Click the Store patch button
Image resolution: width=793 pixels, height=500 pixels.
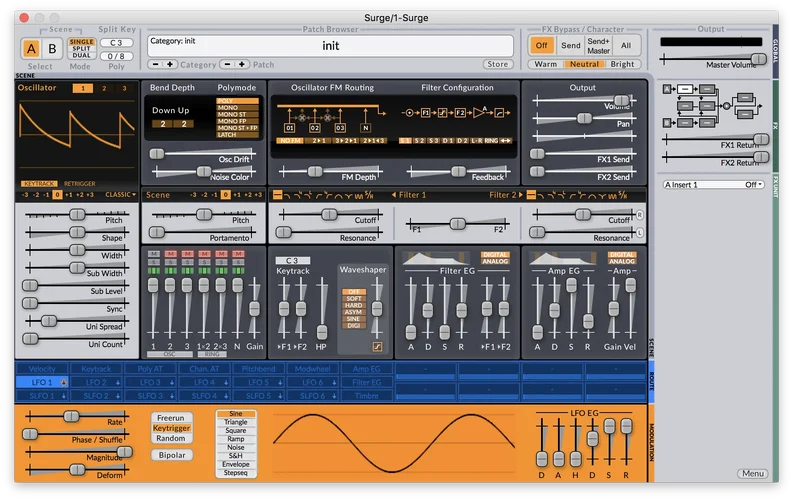click(x=498, y=64)
